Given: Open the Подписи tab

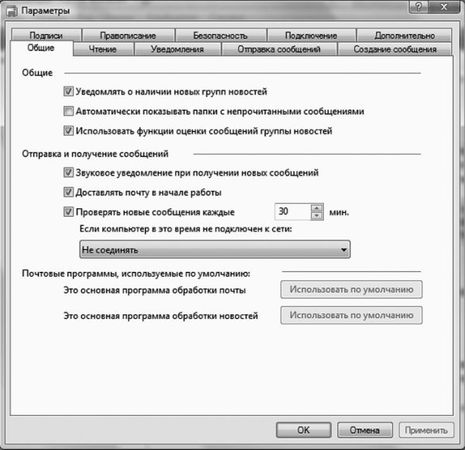Looking at the screenshot, I should tap(46, 35).
